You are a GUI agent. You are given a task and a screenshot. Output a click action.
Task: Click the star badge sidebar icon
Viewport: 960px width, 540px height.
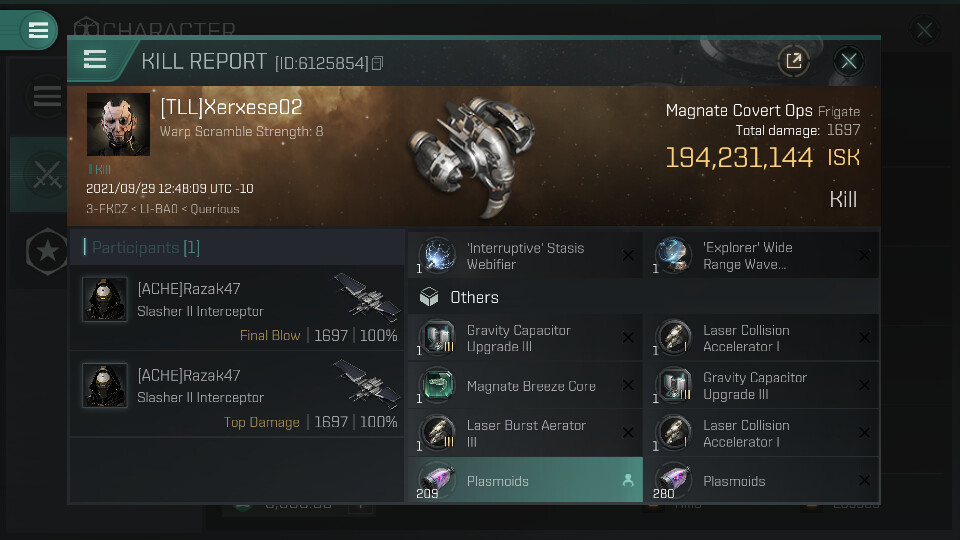(x=46, y=252)
